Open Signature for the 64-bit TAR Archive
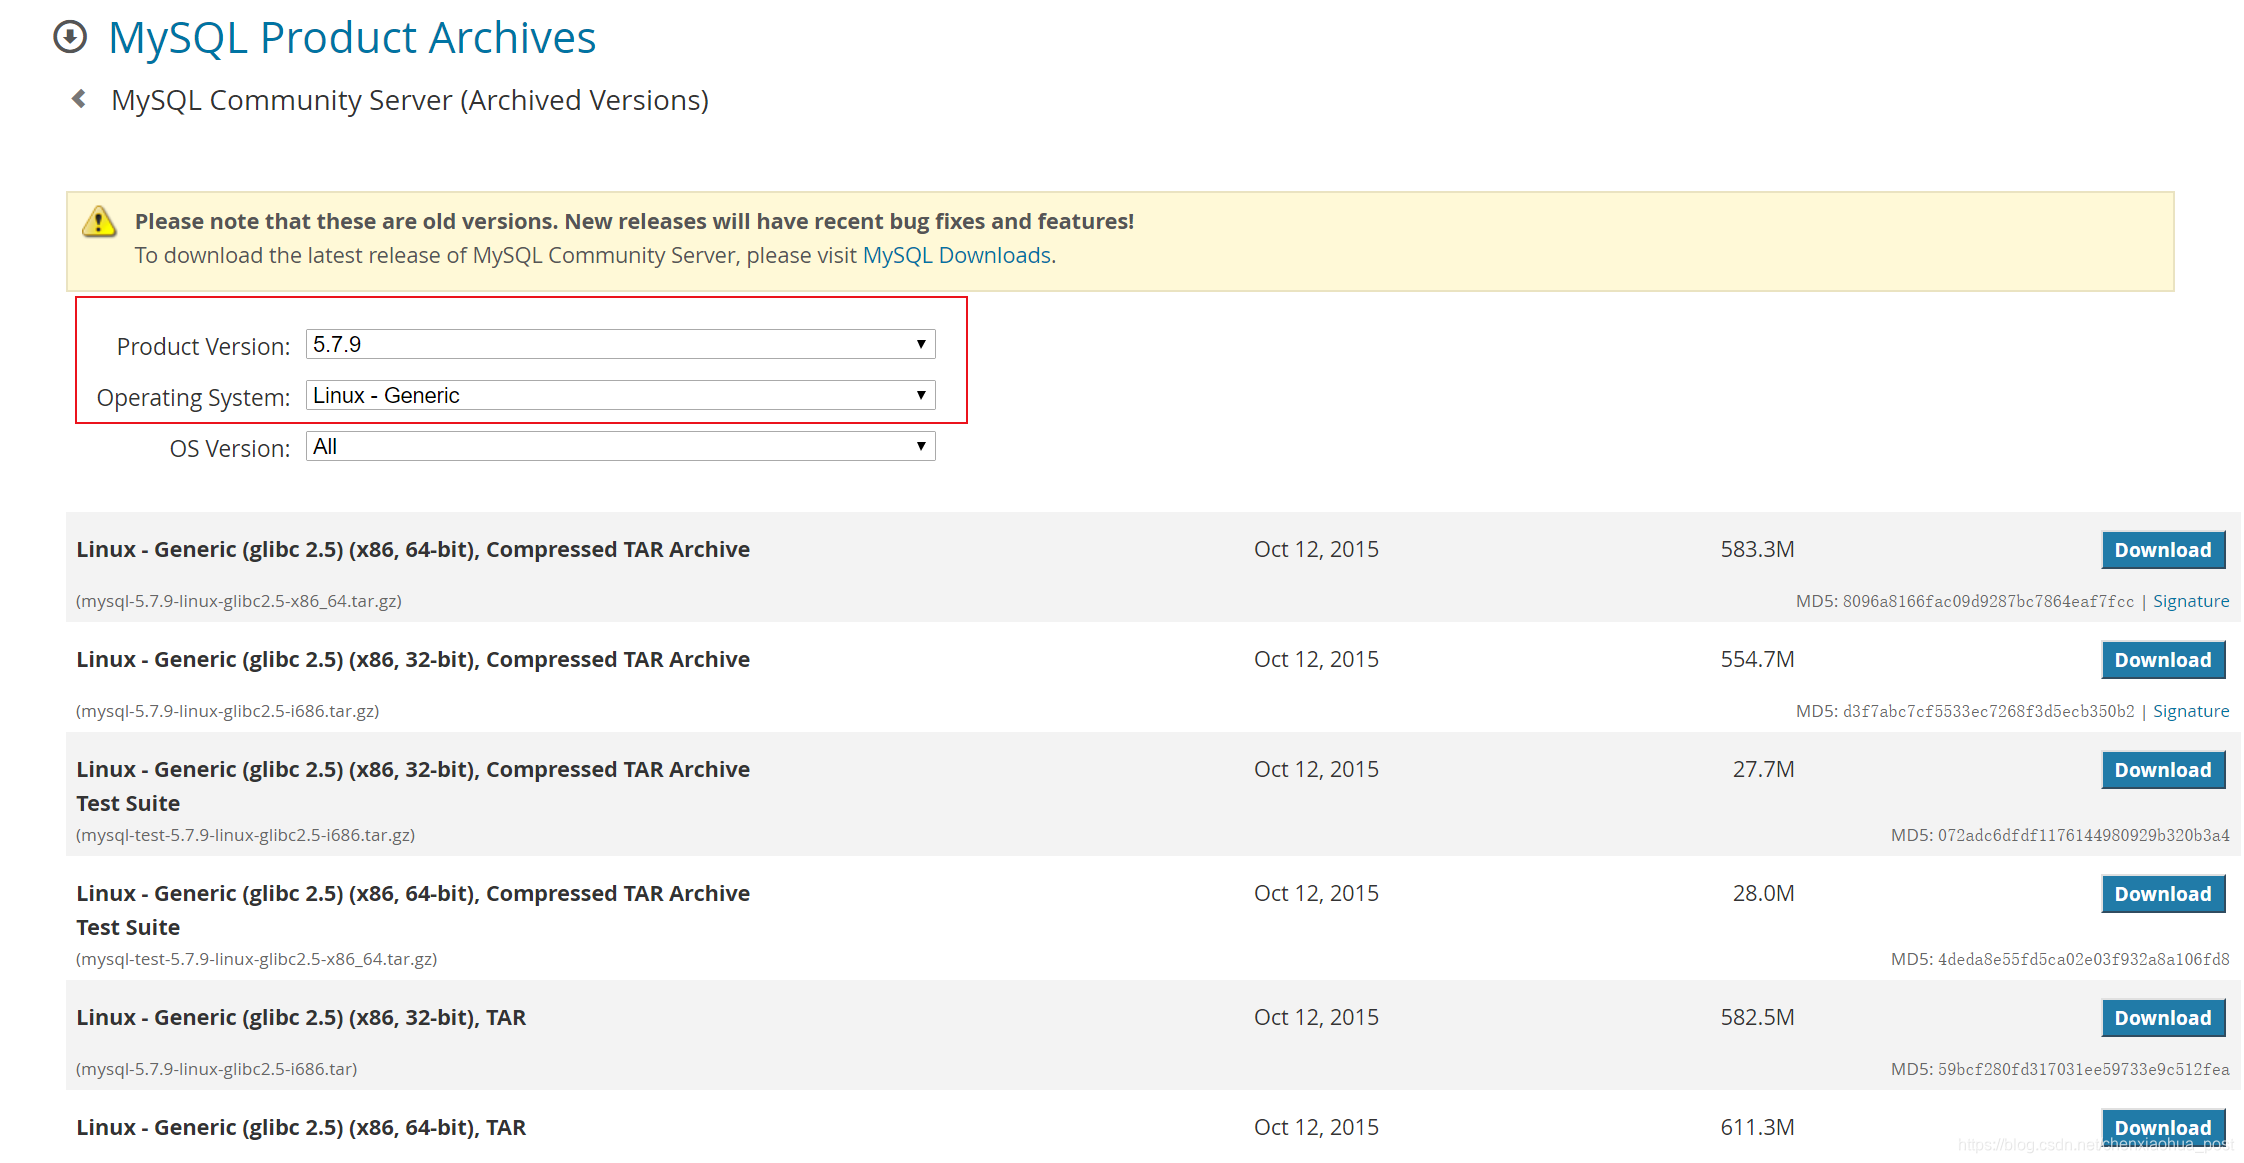 (x=2192, y=601)
